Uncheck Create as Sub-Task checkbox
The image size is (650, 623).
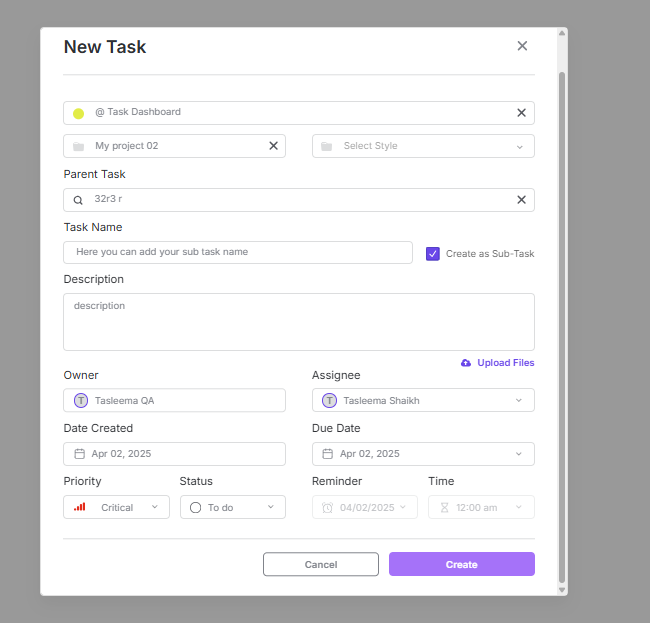[433, 254]
